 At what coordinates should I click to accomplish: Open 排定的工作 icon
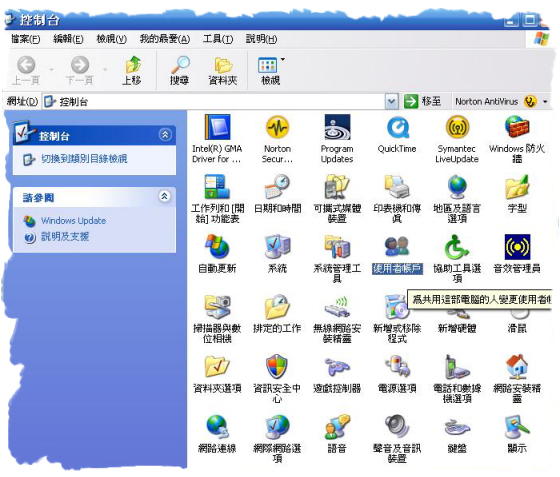(277, 306)
